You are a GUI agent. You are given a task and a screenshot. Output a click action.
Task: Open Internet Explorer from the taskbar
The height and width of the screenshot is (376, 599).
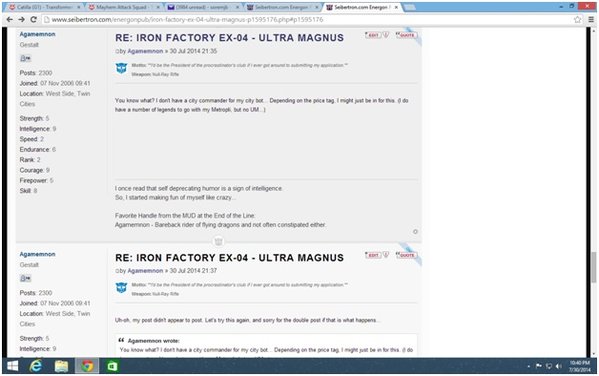(x=36, y=366)
